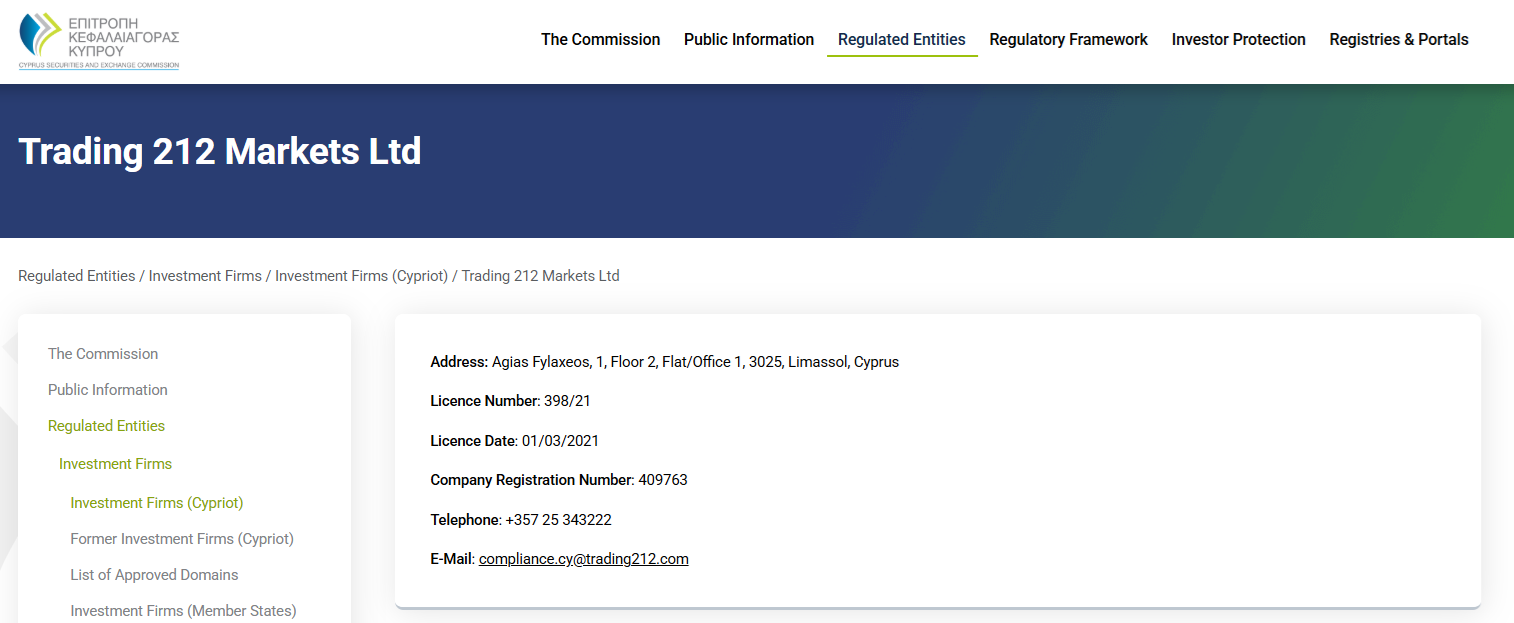Select Regulated Entities in sidebar
The width and height of the screenshot is (1514, 623).
106,426
